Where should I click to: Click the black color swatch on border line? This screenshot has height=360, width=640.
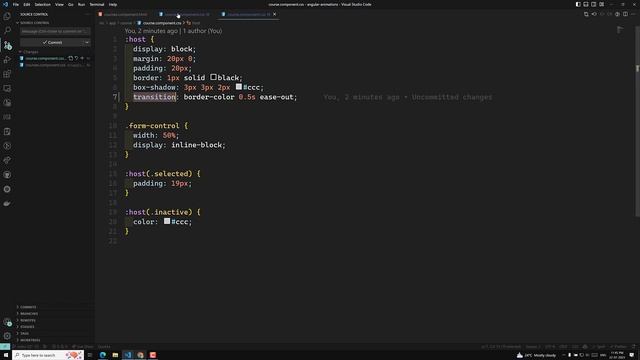[213, 77]
